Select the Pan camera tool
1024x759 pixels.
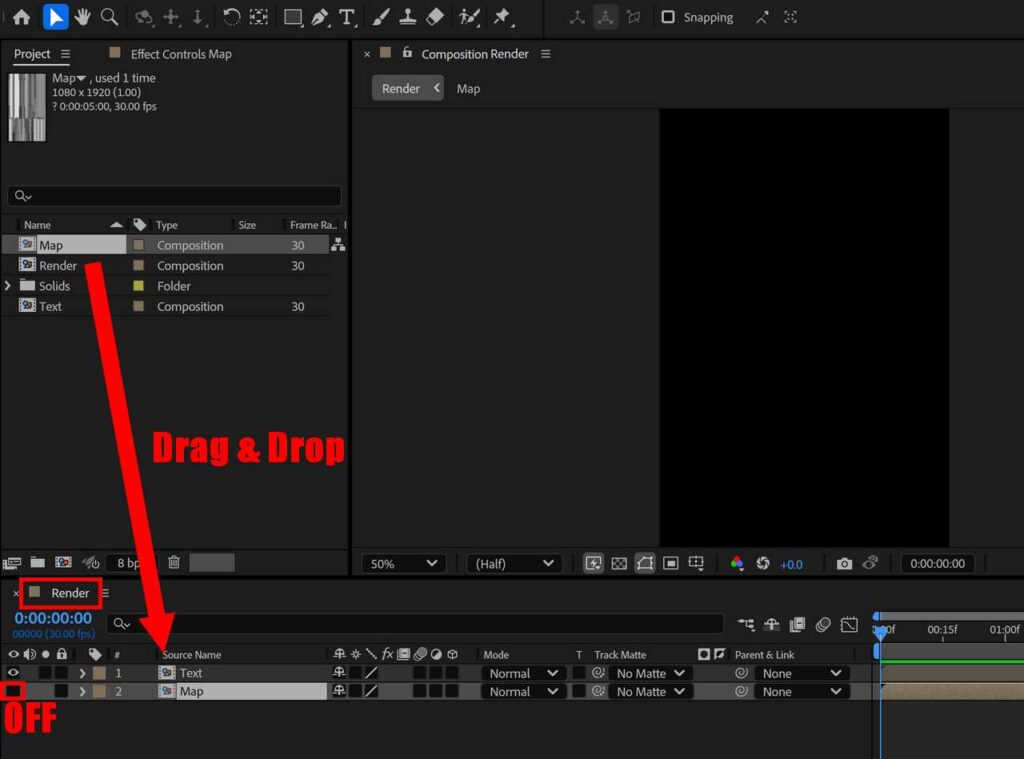(x=171, y=18)
